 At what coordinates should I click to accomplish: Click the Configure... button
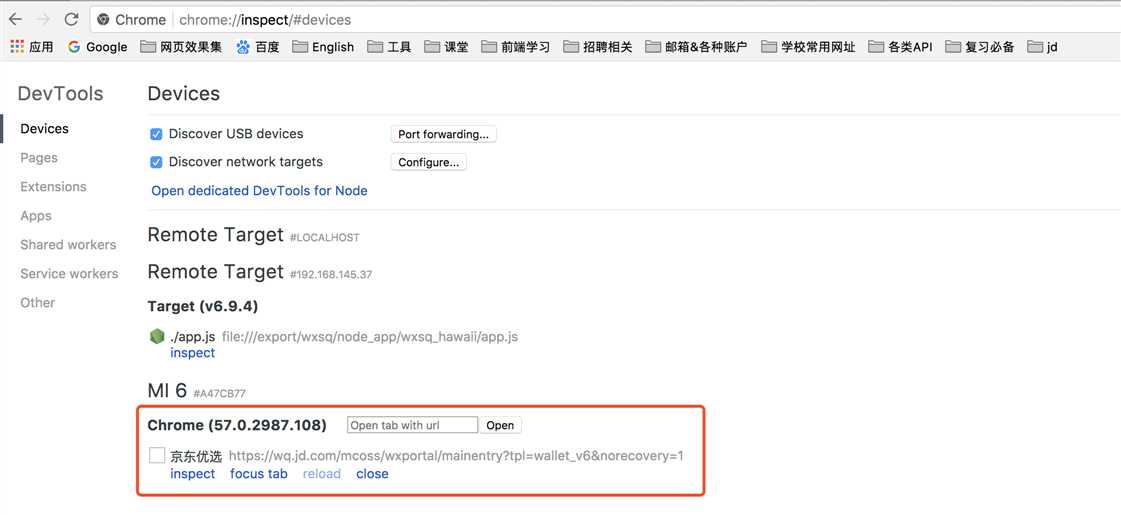pyautogui.click(x=428, y=162)
